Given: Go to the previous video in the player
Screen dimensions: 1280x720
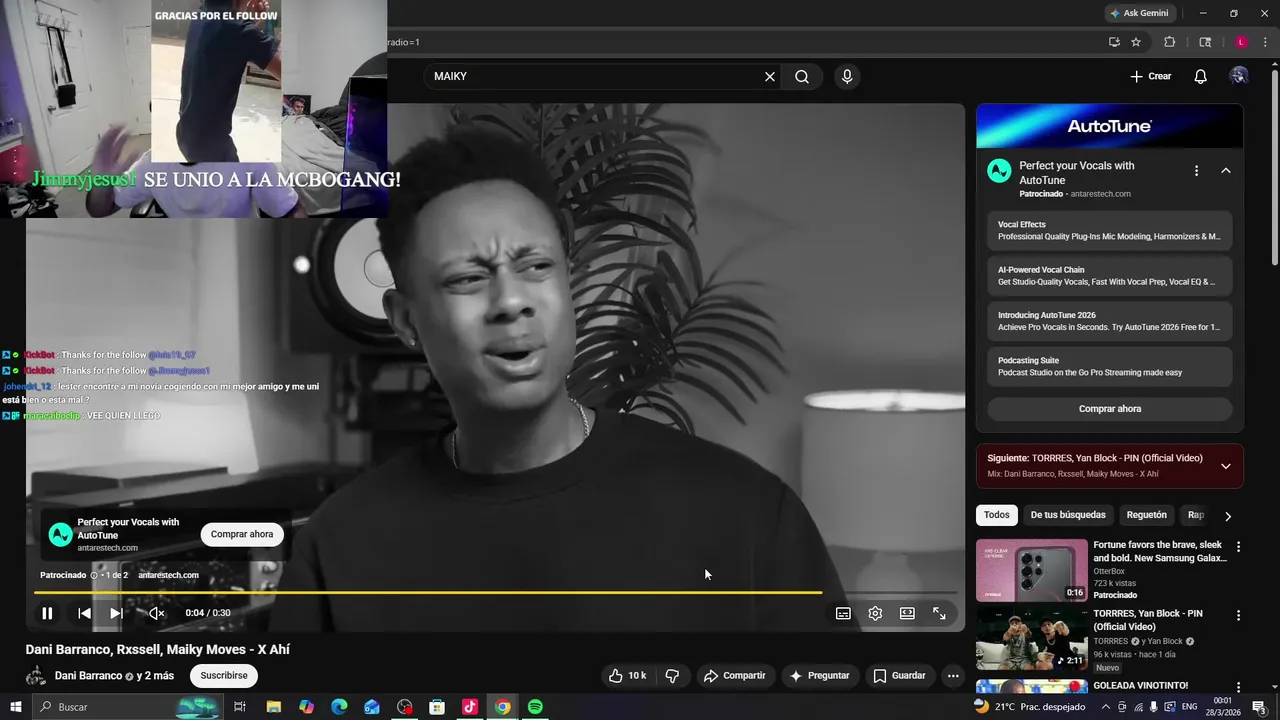Looking at the screenshot, I should point(84,613).
